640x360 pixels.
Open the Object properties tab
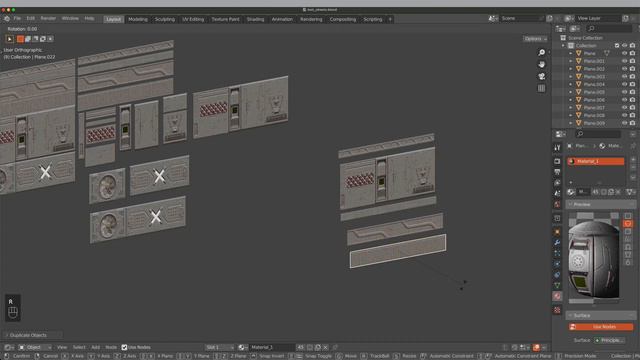tap(557, 232)
